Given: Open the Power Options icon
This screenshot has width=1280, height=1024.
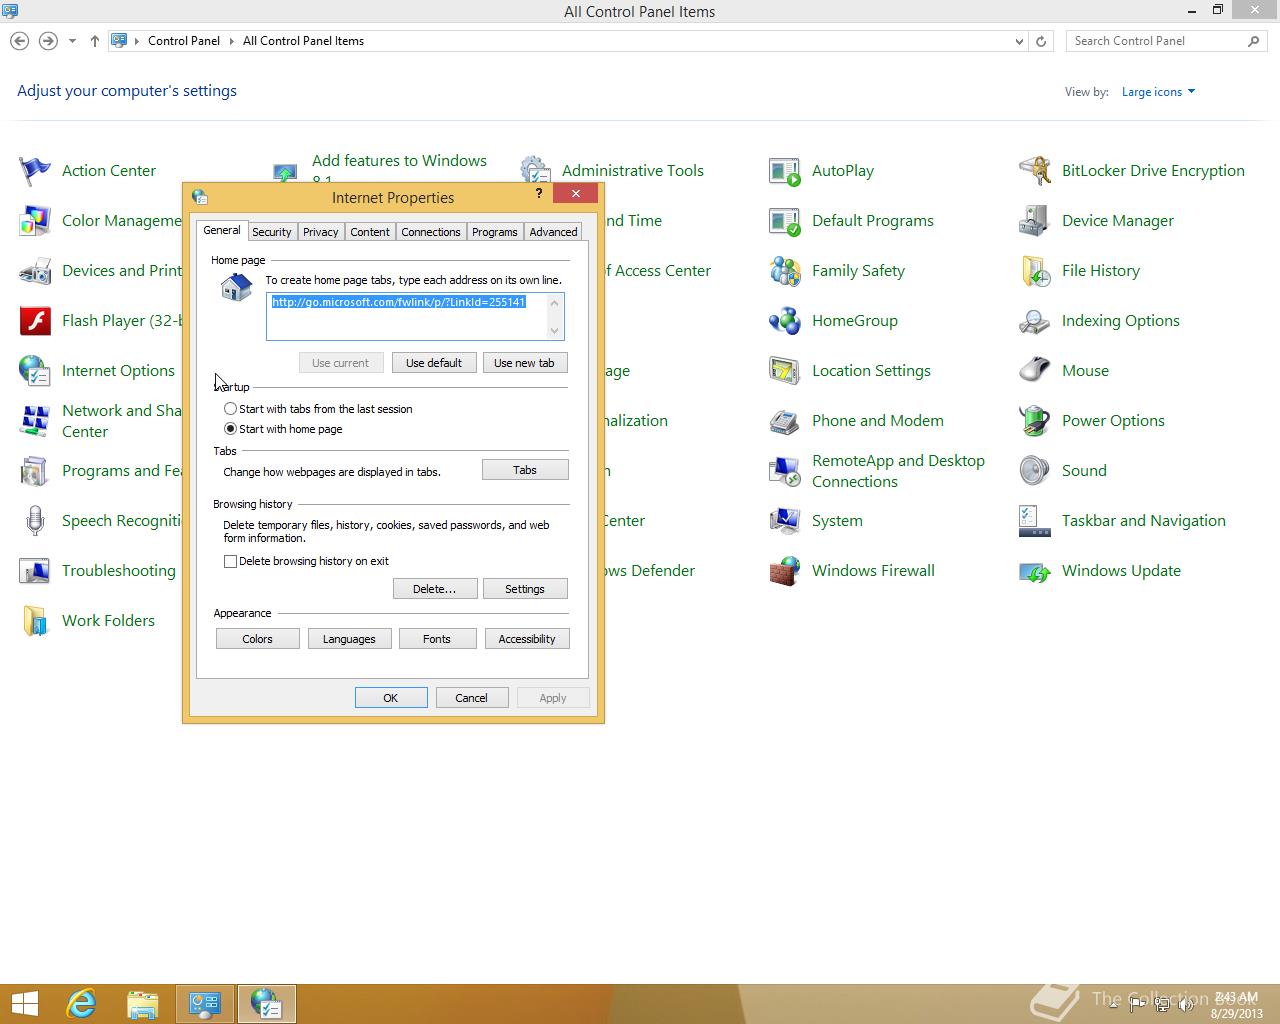Looking at the screenshot, I should (1035, 421).
